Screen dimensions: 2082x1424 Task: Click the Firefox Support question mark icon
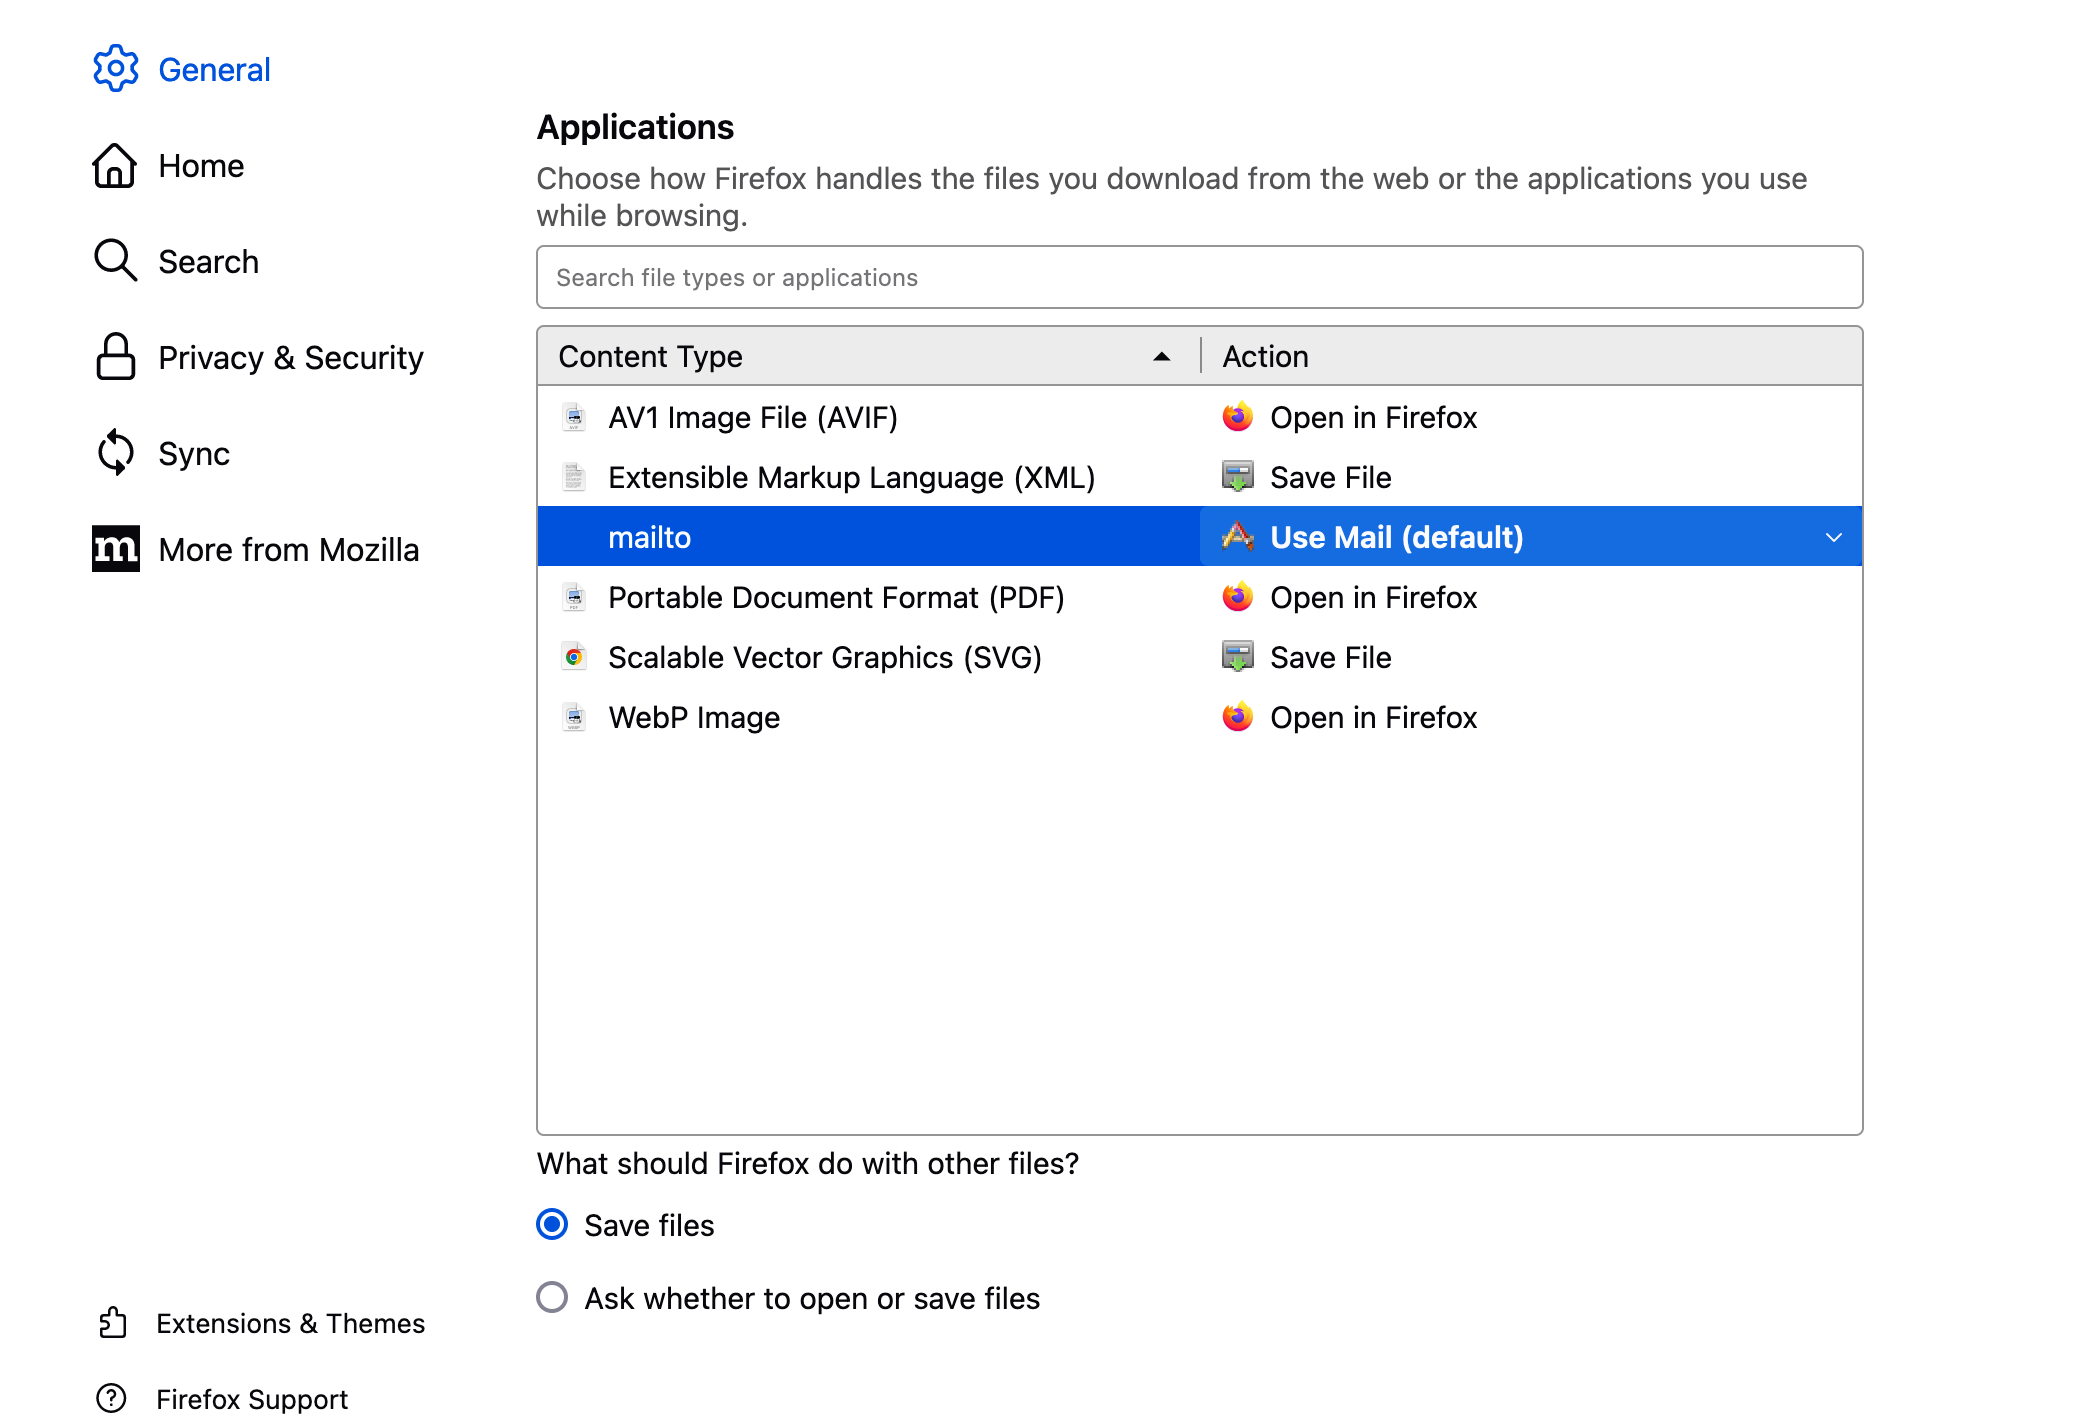point(111,1398)
